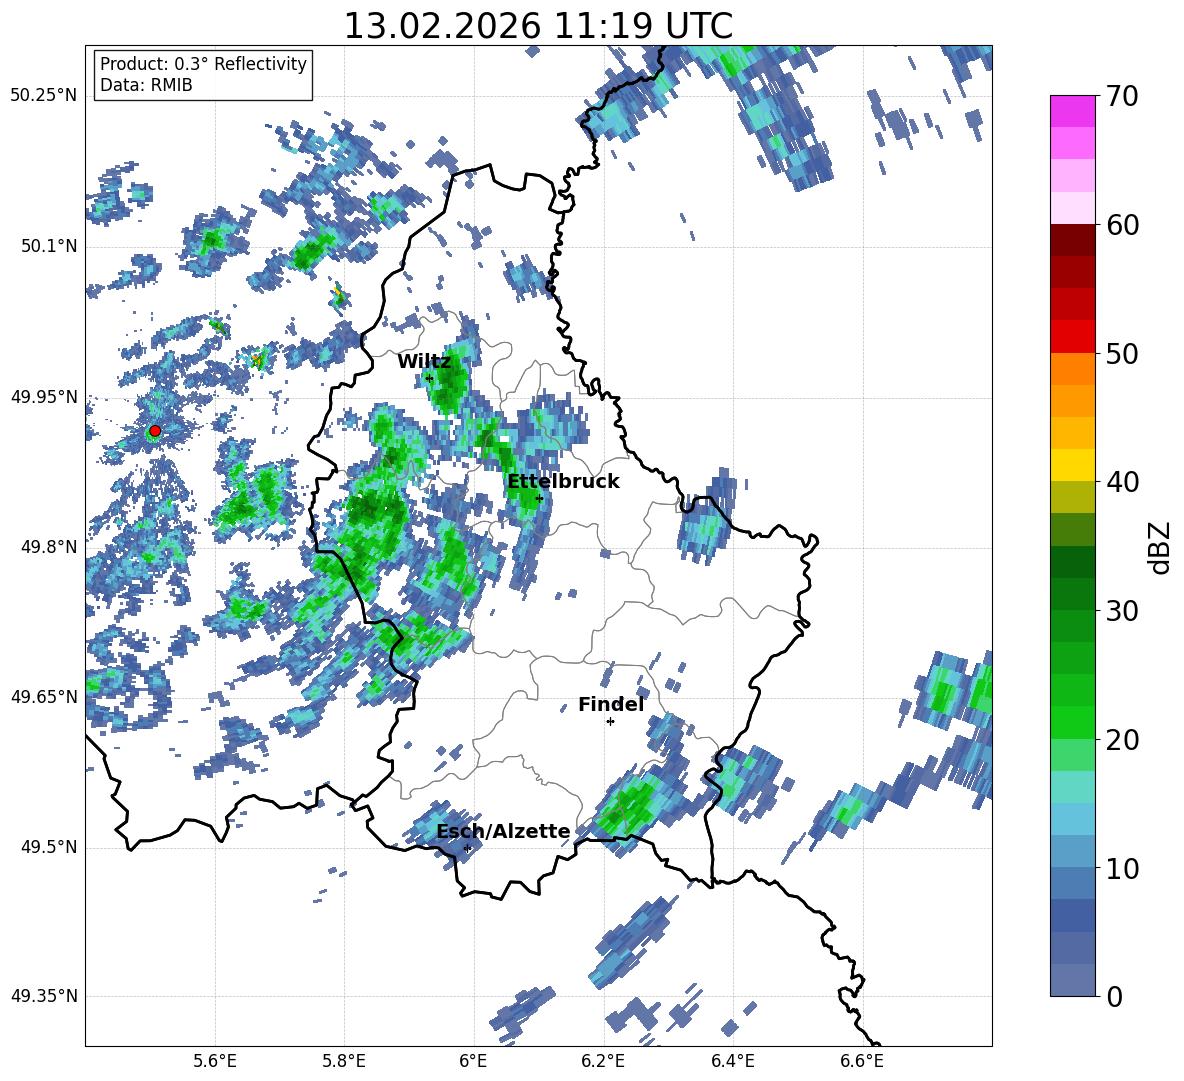Screen dimensions: 1184x1081
Task: Click the Wiltz station cross marker
Action: click(429, 378)
